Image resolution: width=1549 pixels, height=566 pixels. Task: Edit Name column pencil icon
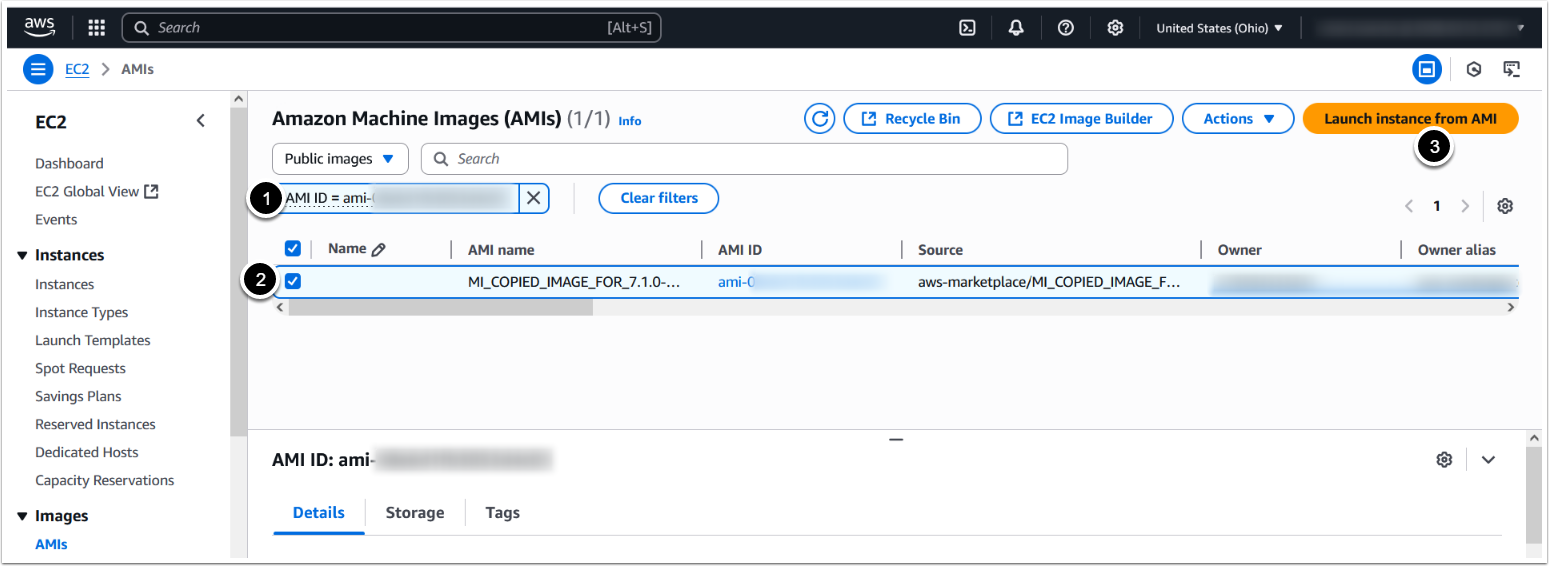pyautogui.click(x=378, y=250)
